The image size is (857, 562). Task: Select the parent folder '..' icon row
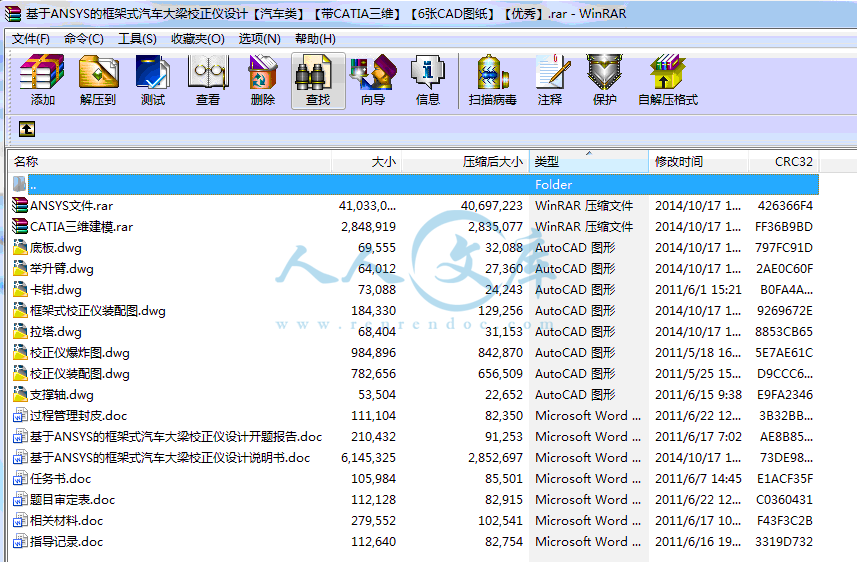pyautogui.click(x=414, y=184)
